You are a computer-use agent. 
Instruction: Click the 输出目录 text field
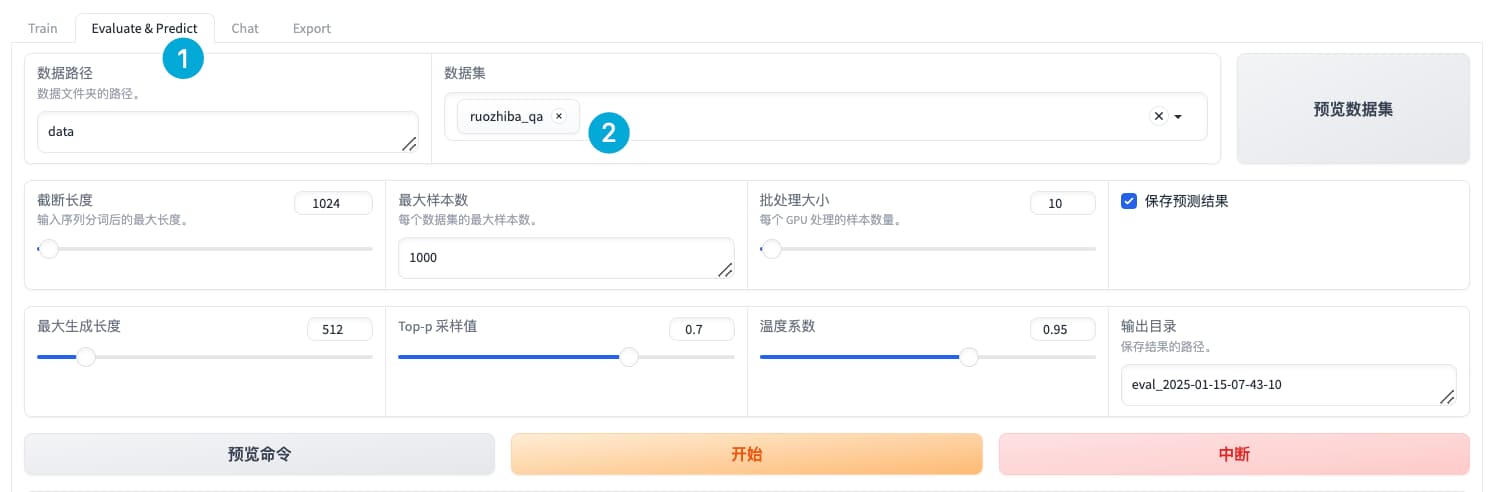click(x=1289, y=385)
